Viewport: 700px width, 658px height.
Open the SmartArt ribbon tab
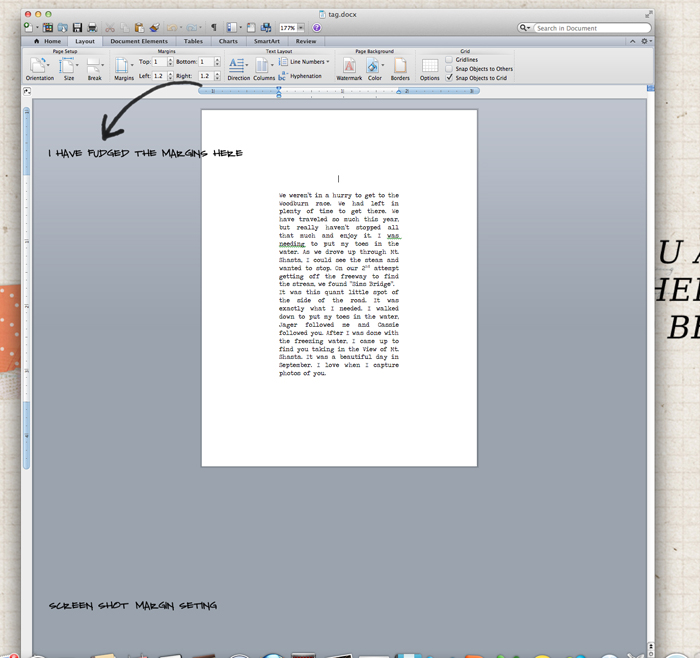coord(267,41)
